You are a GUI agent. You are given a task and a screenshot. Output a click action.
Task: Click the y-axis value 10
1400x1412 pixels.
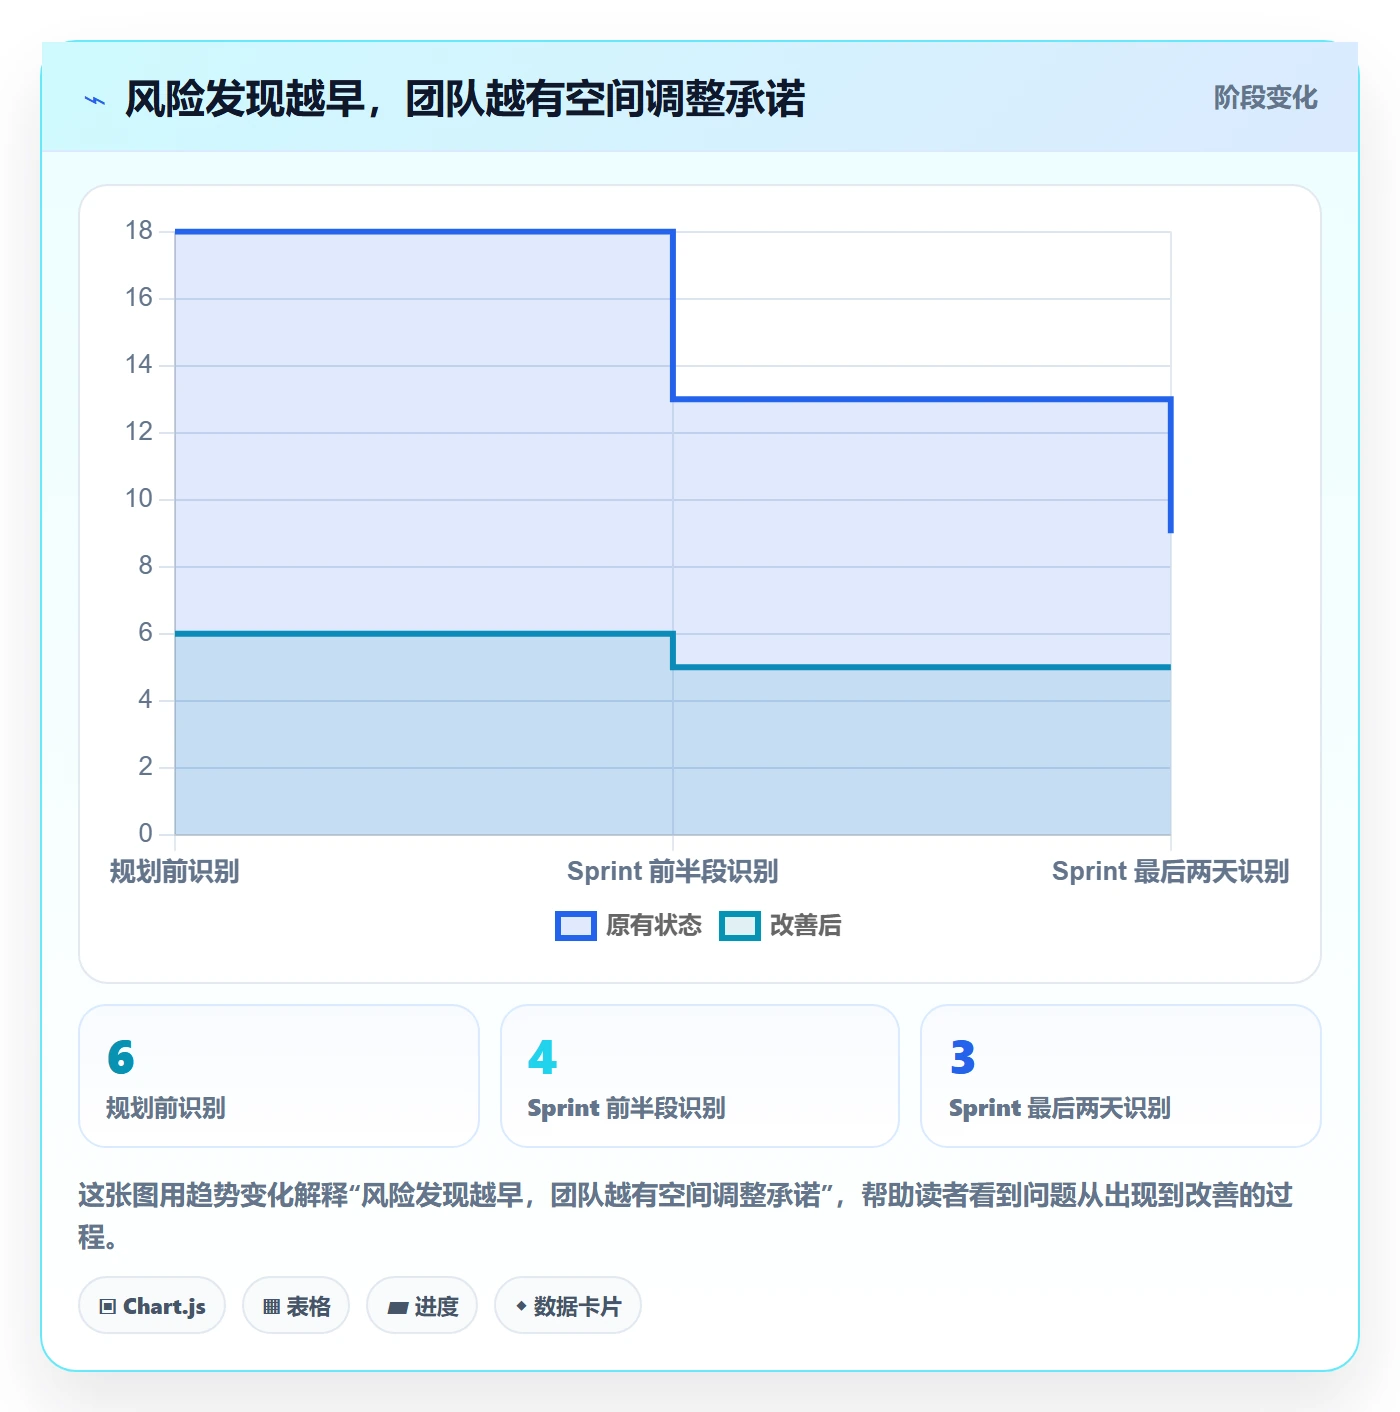(x=139, y=499)
